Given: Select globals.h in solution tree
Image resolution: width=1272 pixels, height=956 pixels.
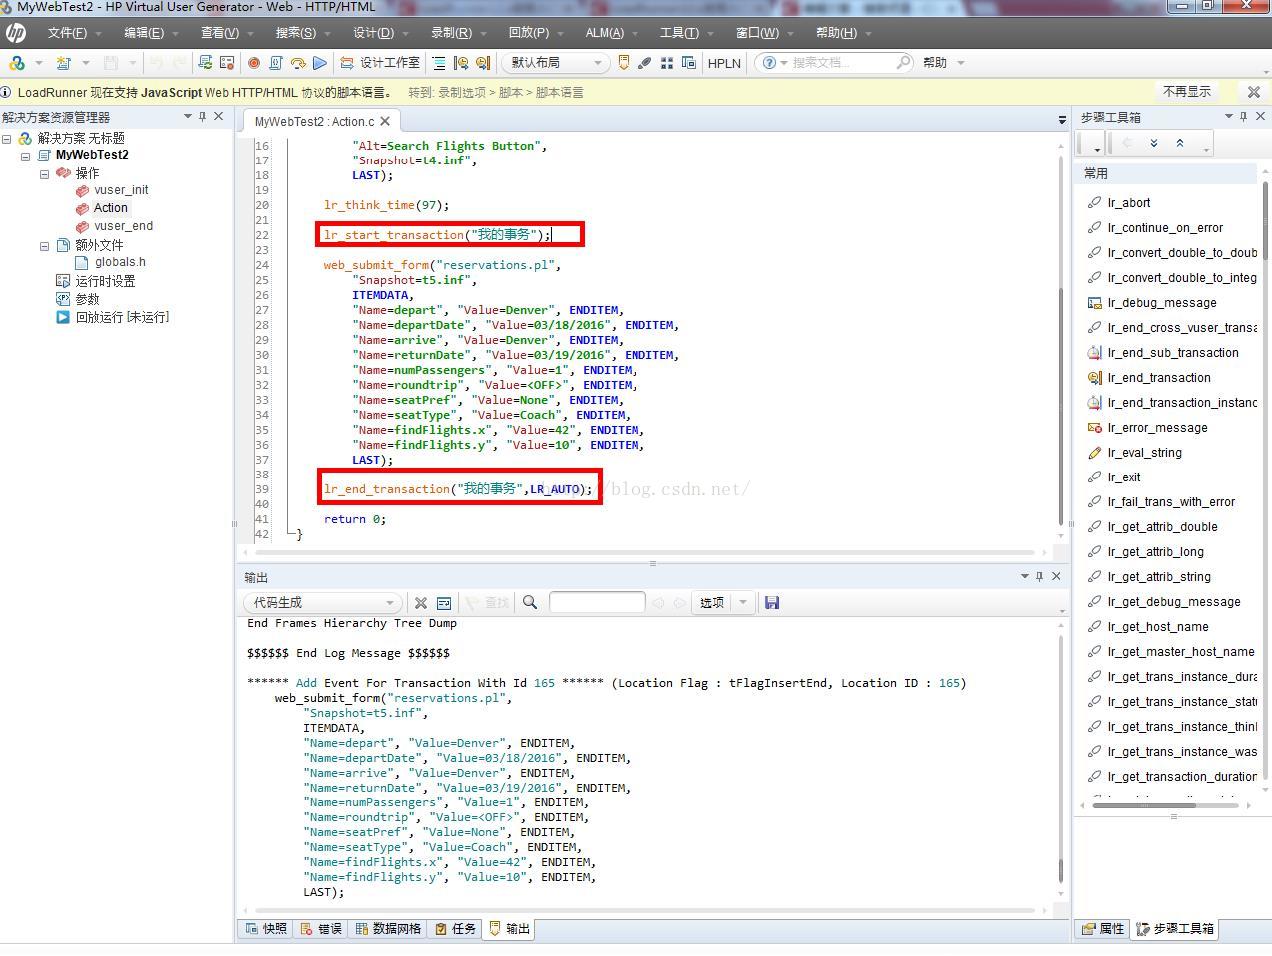Looking at the screenshot, I should [120, 262].
